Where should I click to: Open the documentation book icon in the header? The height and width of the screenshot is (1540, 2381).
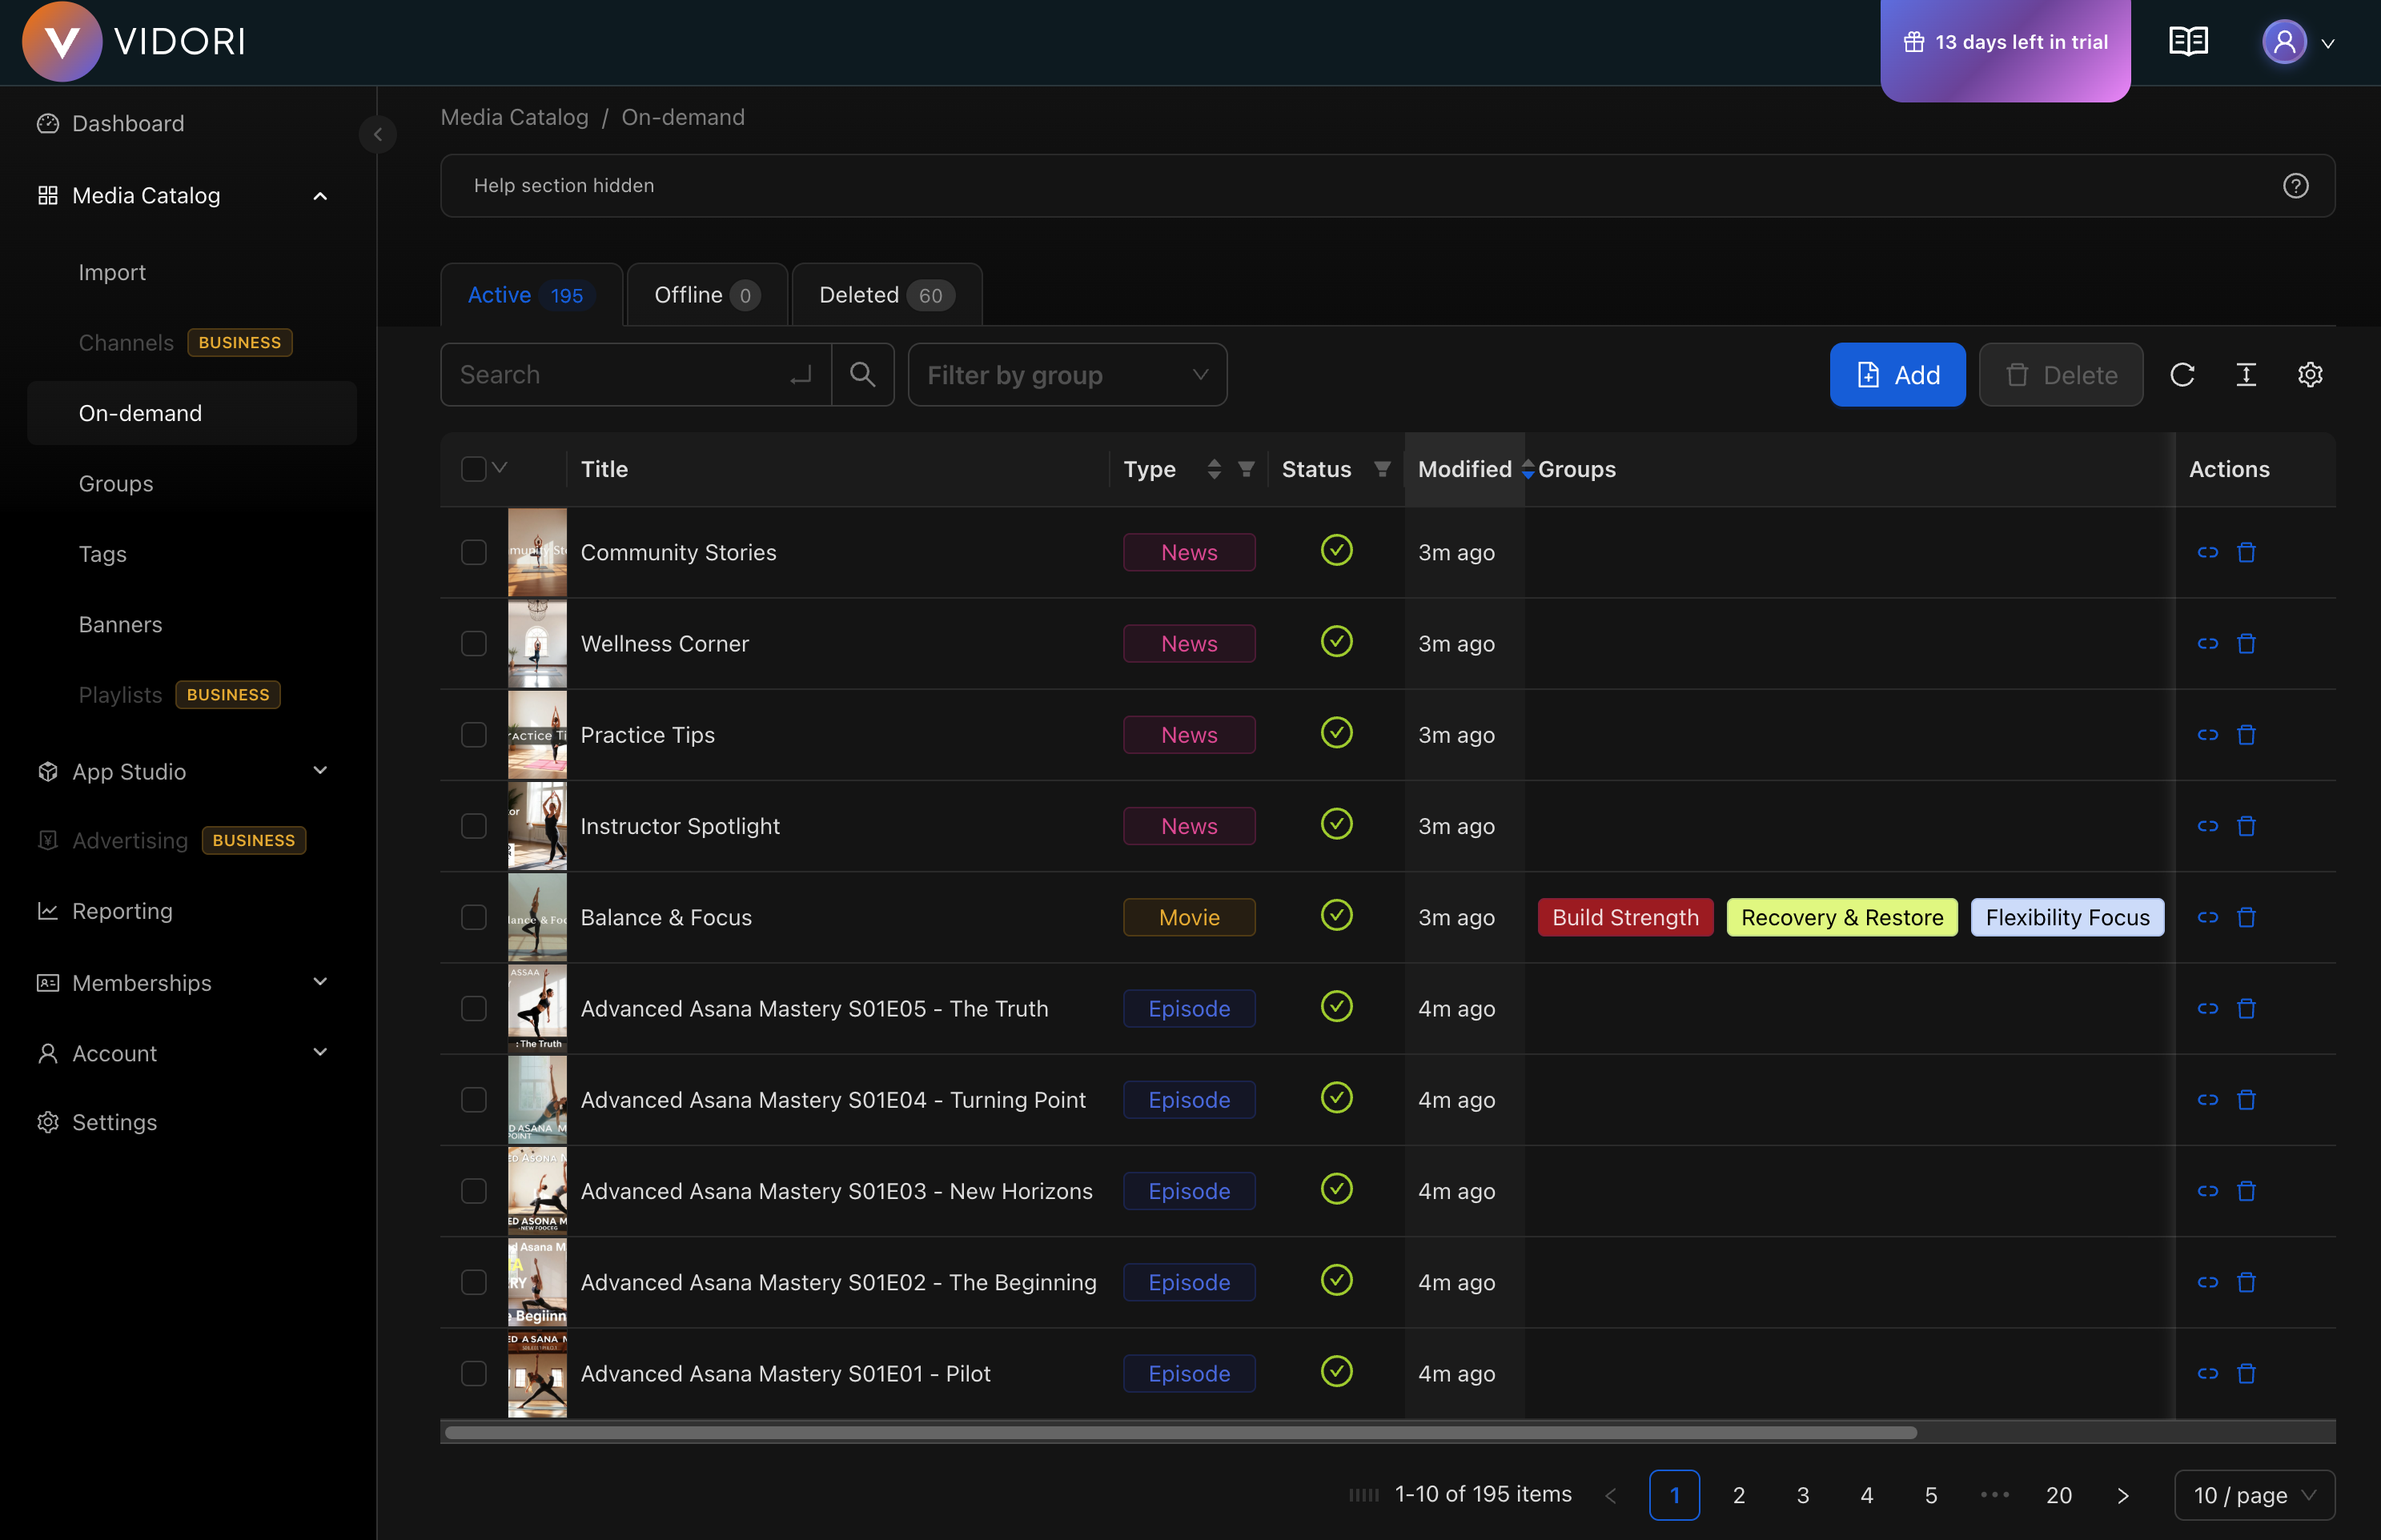click(2188, 41)
